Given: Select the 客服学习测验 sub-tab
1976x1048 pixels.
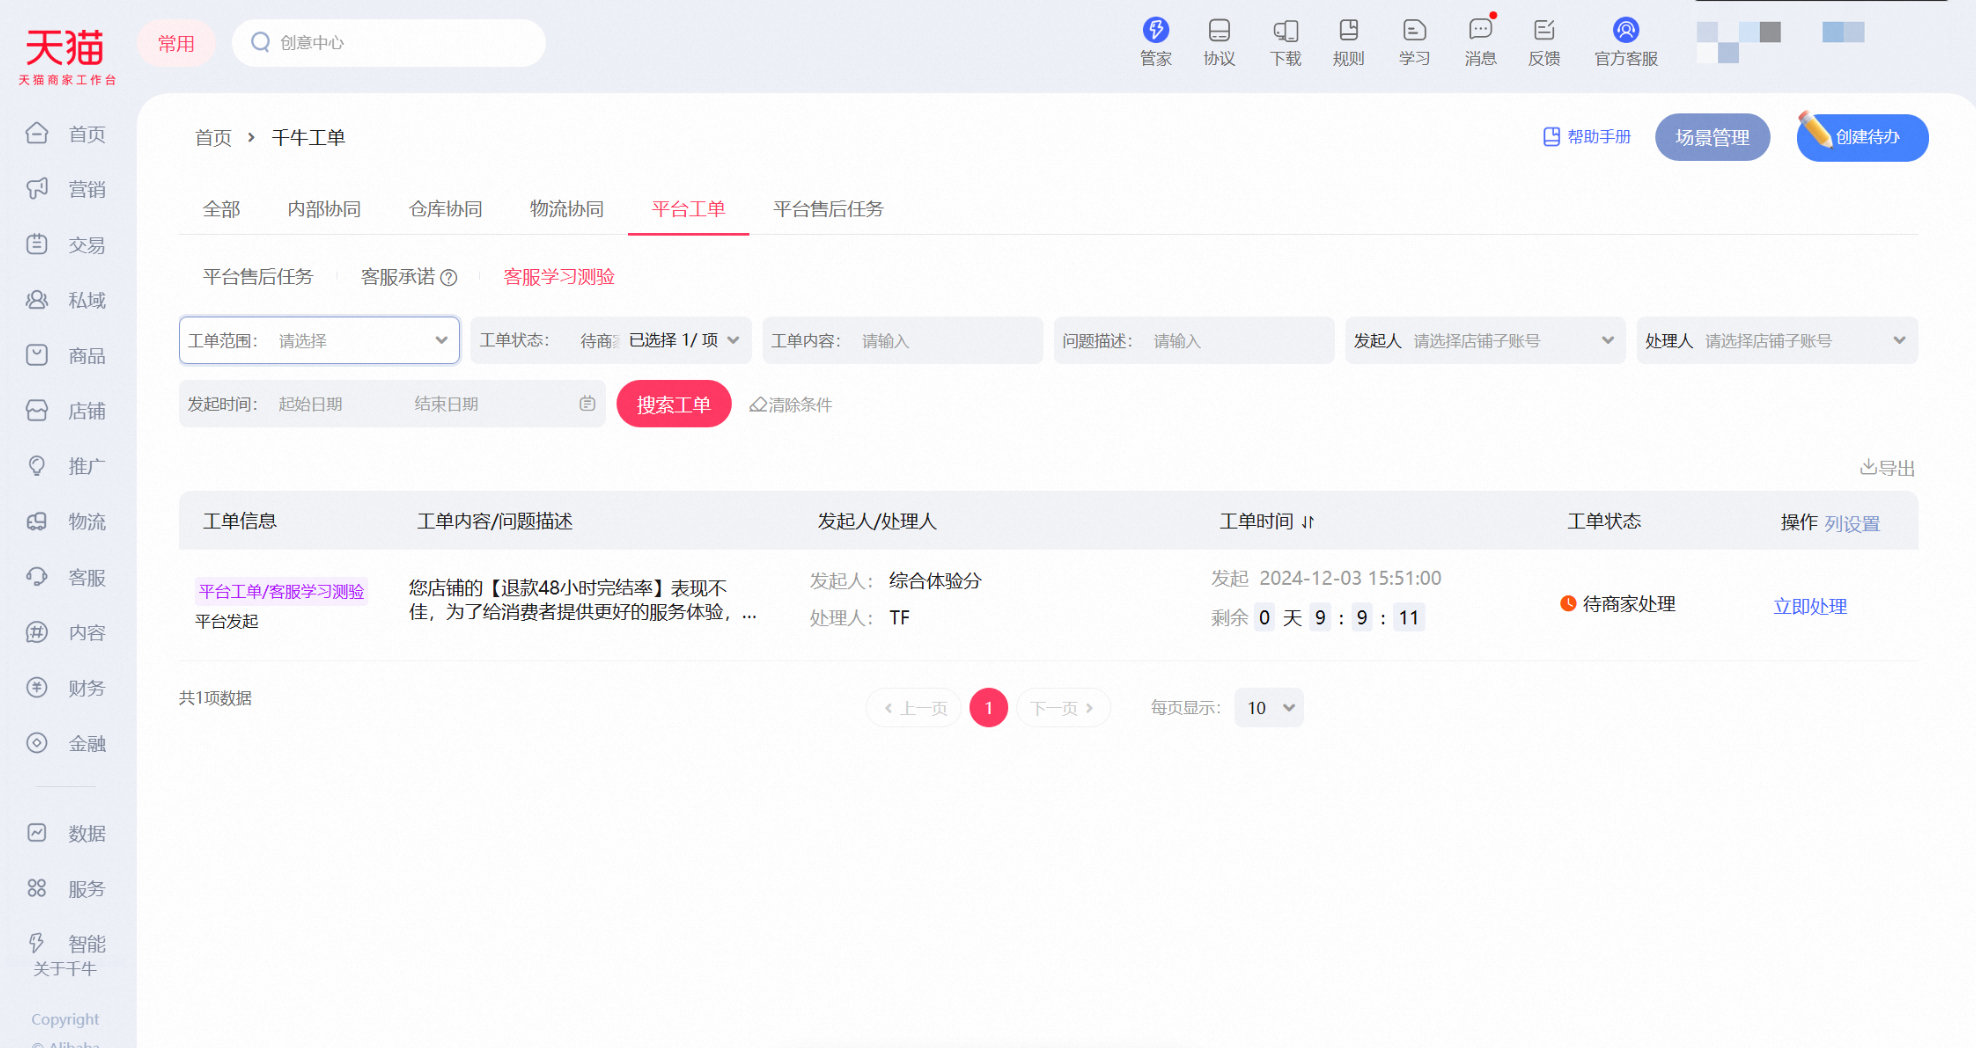Looking at the screenshot, I should tap(559, 277).
